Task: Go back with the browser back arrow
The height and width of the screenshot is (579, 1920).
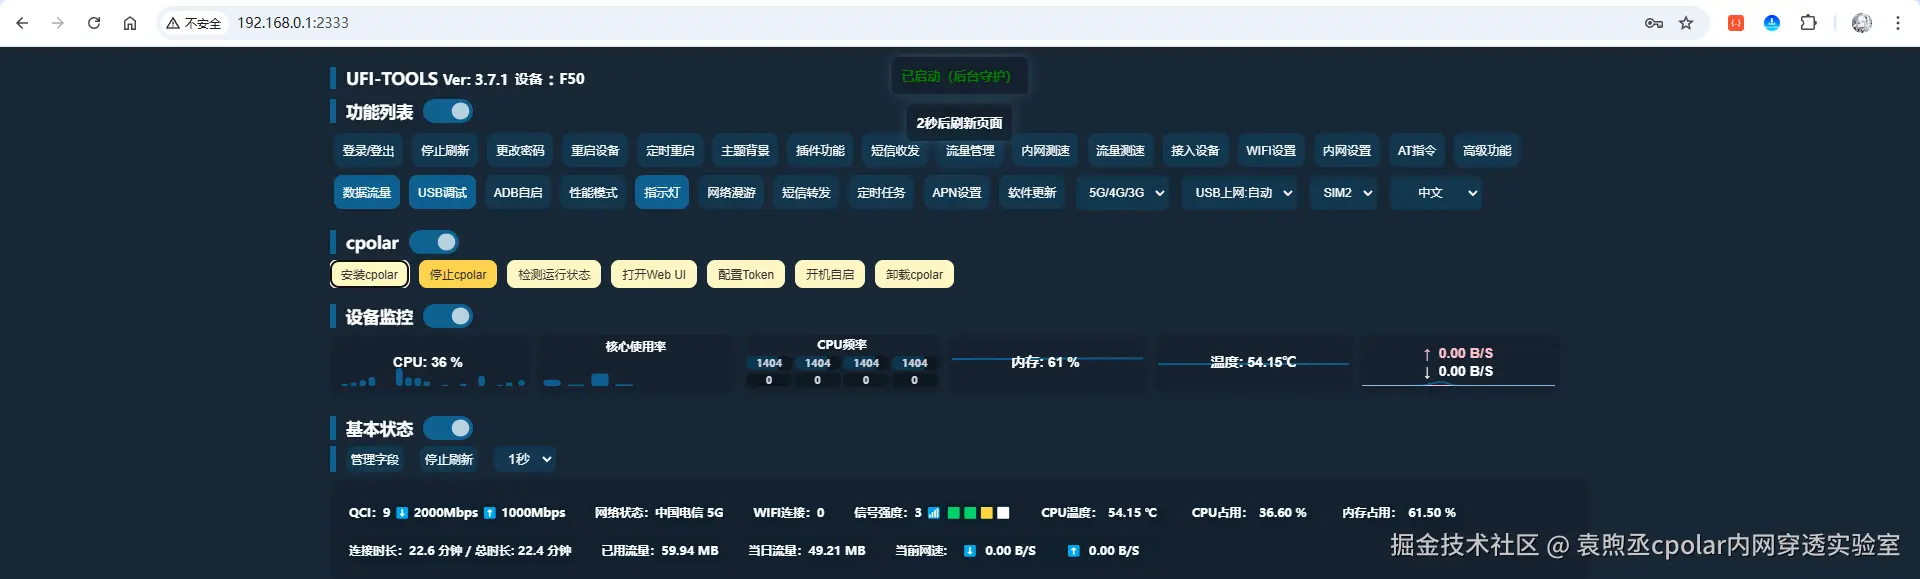Action: coord(22,23)
